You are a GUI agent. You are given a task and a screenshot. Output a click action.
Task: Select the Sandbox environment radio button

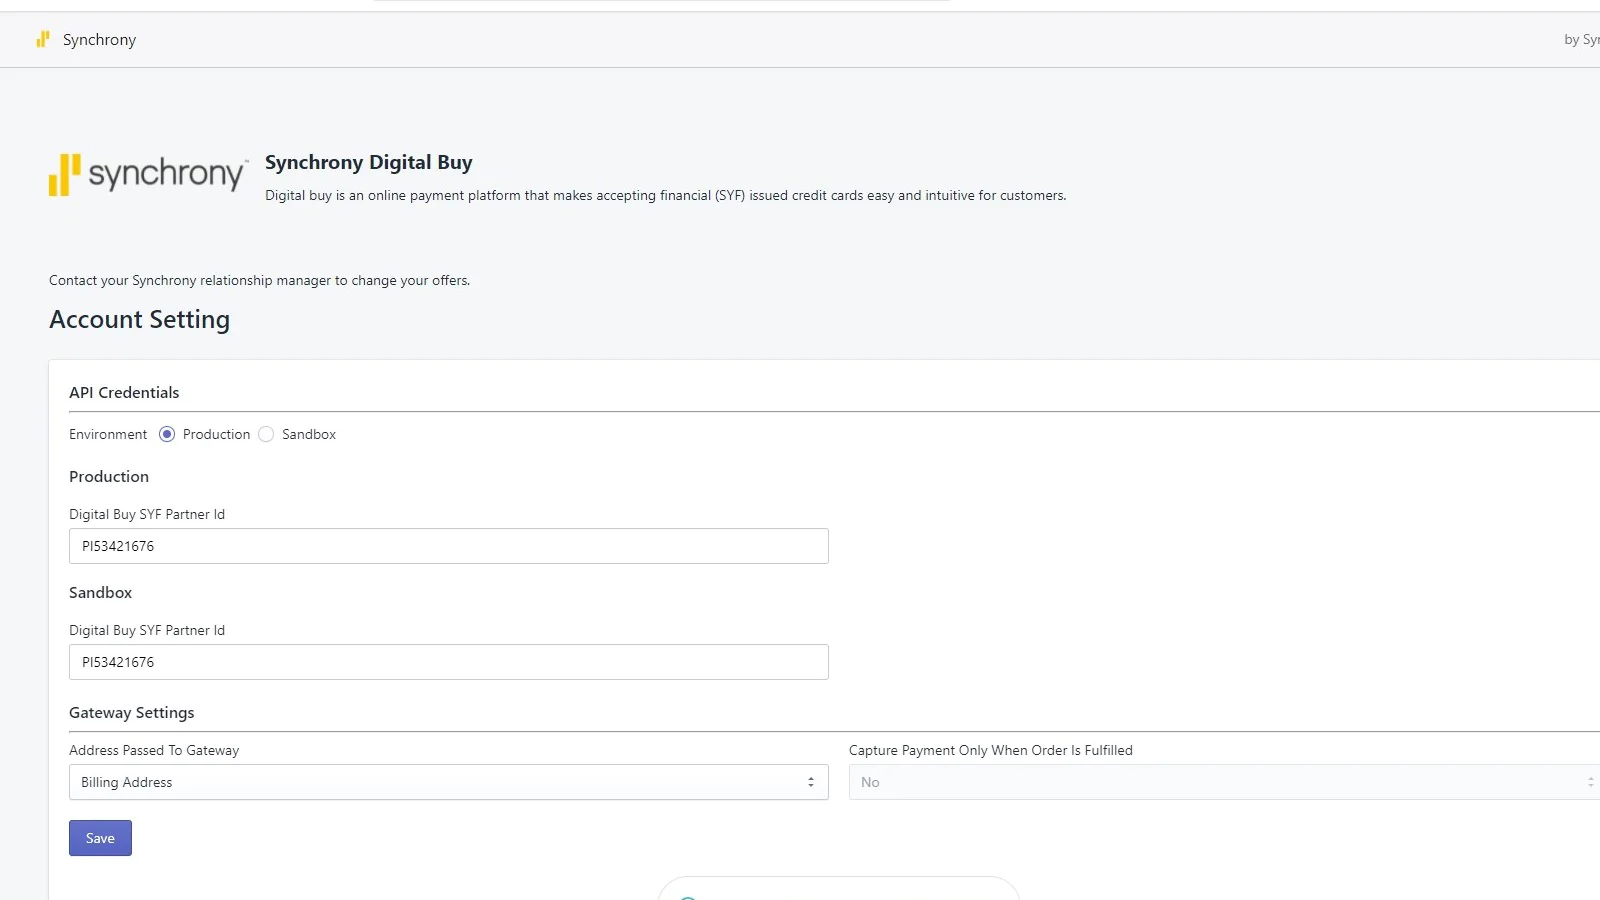[x=266, y=434]
